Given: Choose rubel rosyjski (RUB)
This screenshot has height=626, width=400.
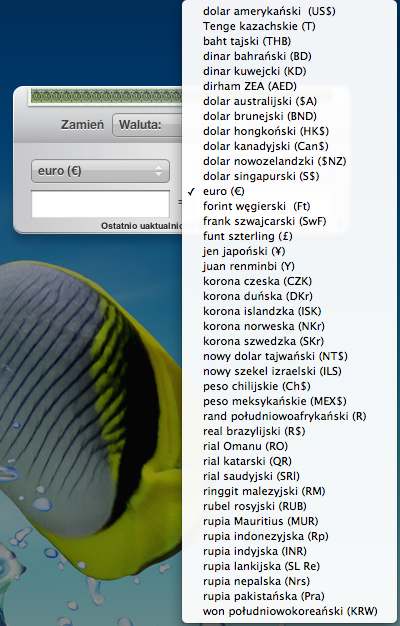Looking at the screenshot, I should pos(289,507).
